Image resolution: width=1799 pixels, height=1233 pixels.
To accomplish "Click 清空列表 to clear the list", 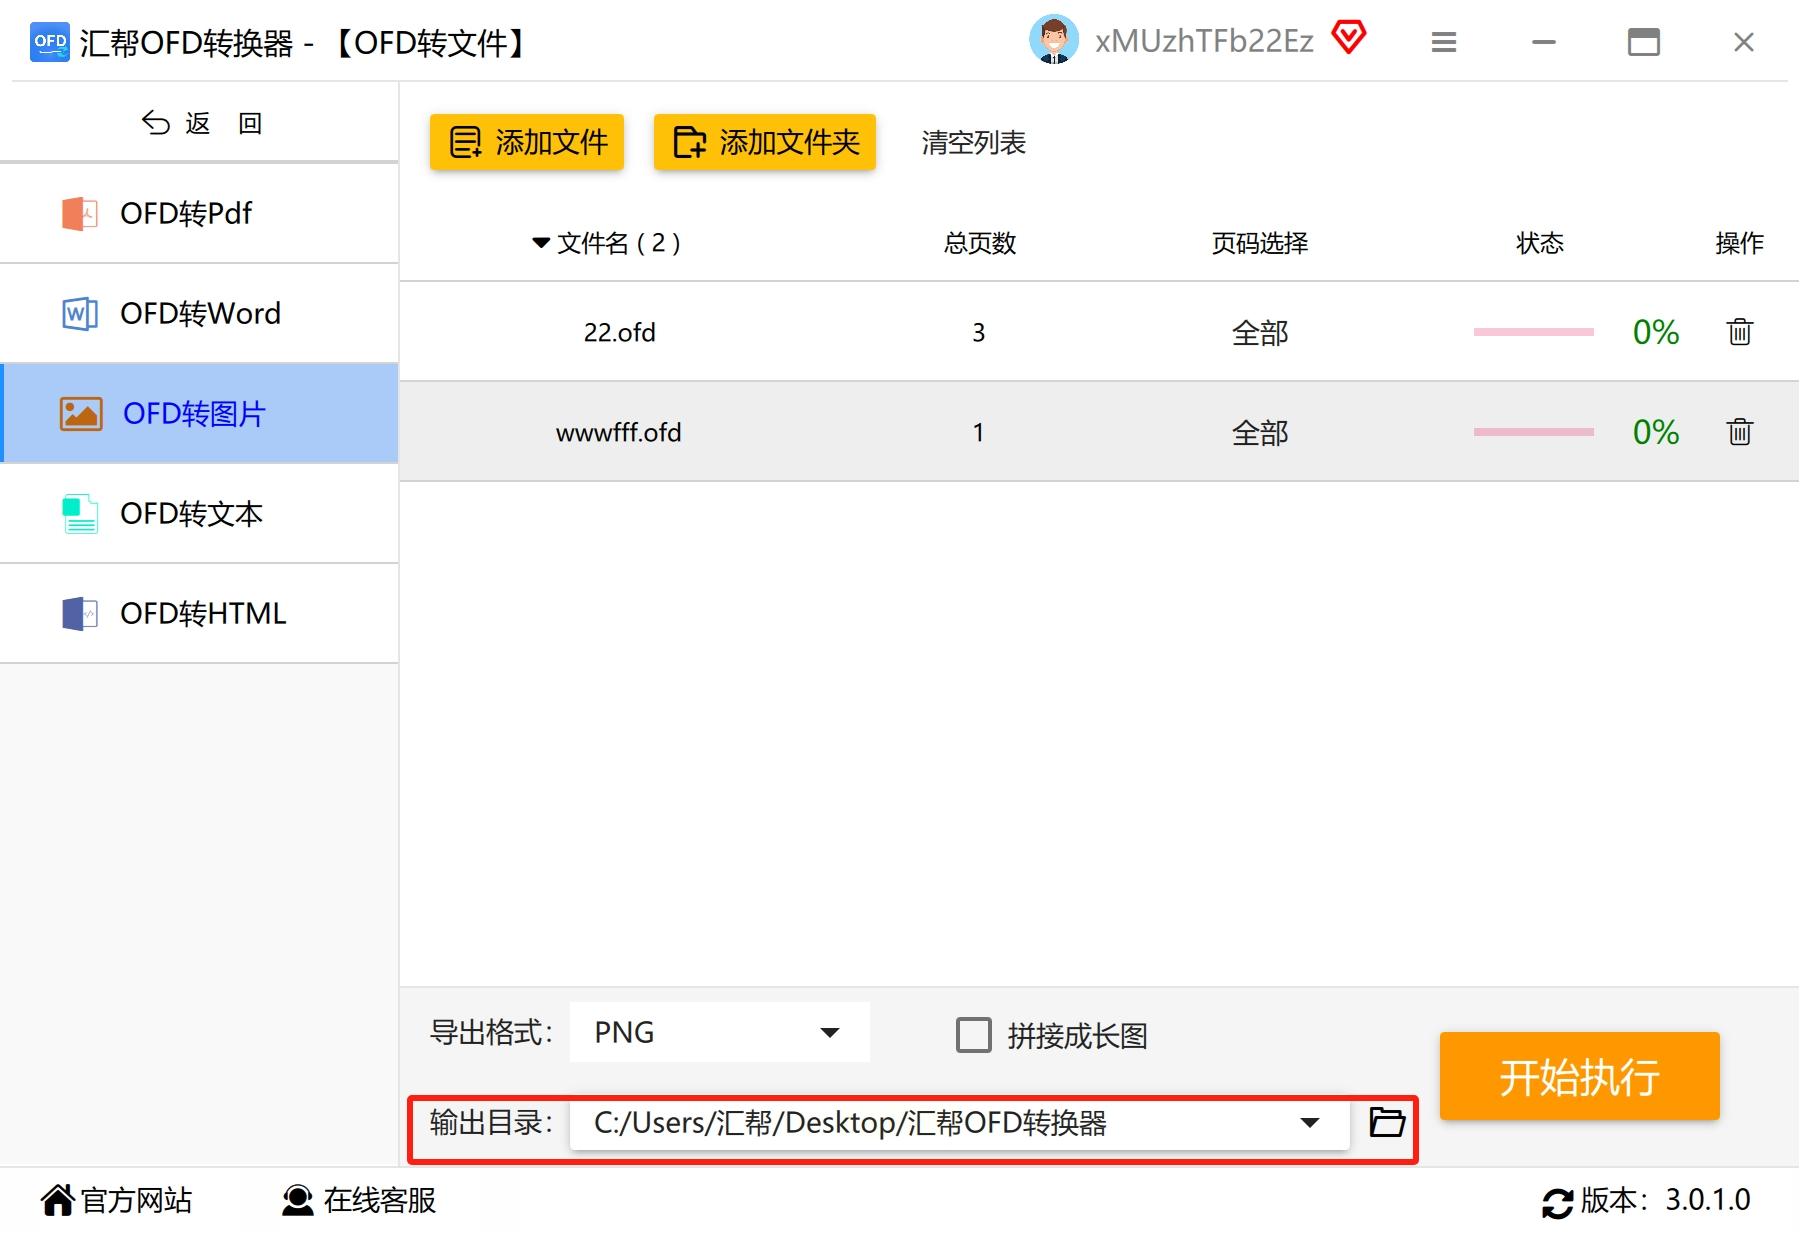I will [x=973, y=143].
